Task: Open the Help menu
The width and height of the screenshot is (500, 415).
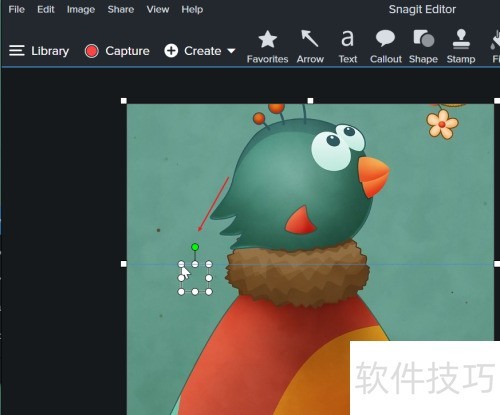Action: (x=192, y=10)
